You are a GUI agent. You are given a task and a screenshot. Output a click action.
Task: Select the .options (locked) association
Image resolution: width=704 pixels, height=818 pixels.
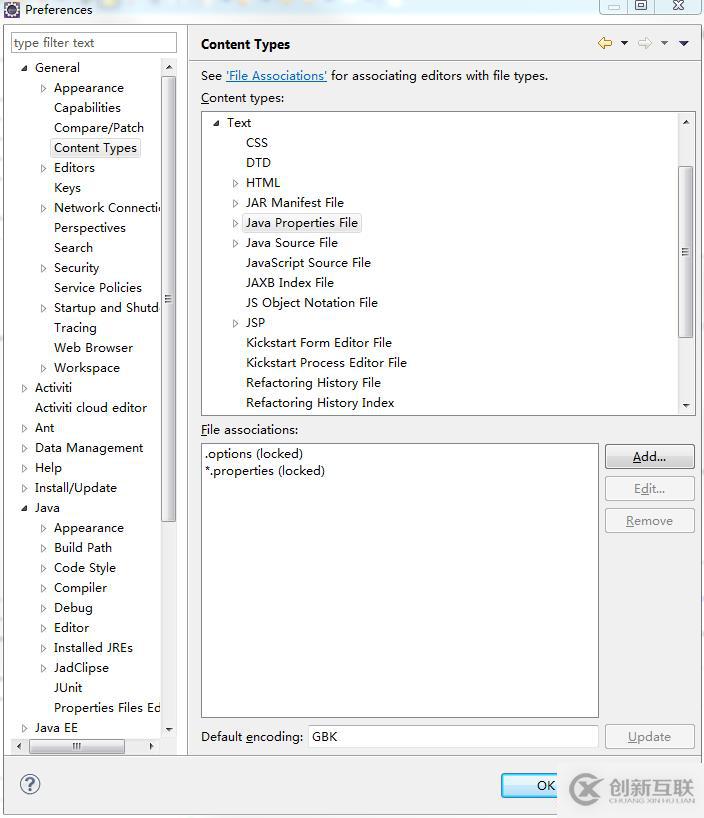(254, 454)
